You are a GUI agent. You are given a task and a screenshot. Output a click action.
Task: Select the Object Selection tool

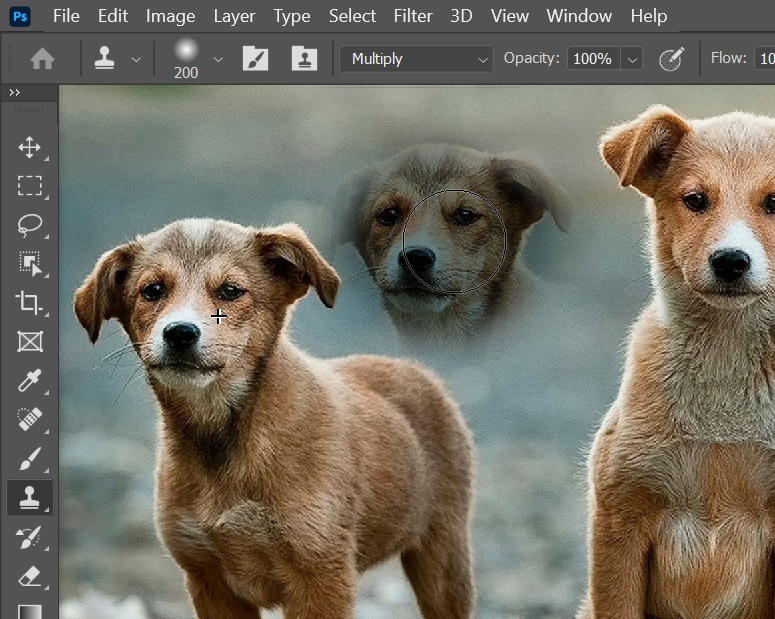pyautogui.click(x=30, y=264)
